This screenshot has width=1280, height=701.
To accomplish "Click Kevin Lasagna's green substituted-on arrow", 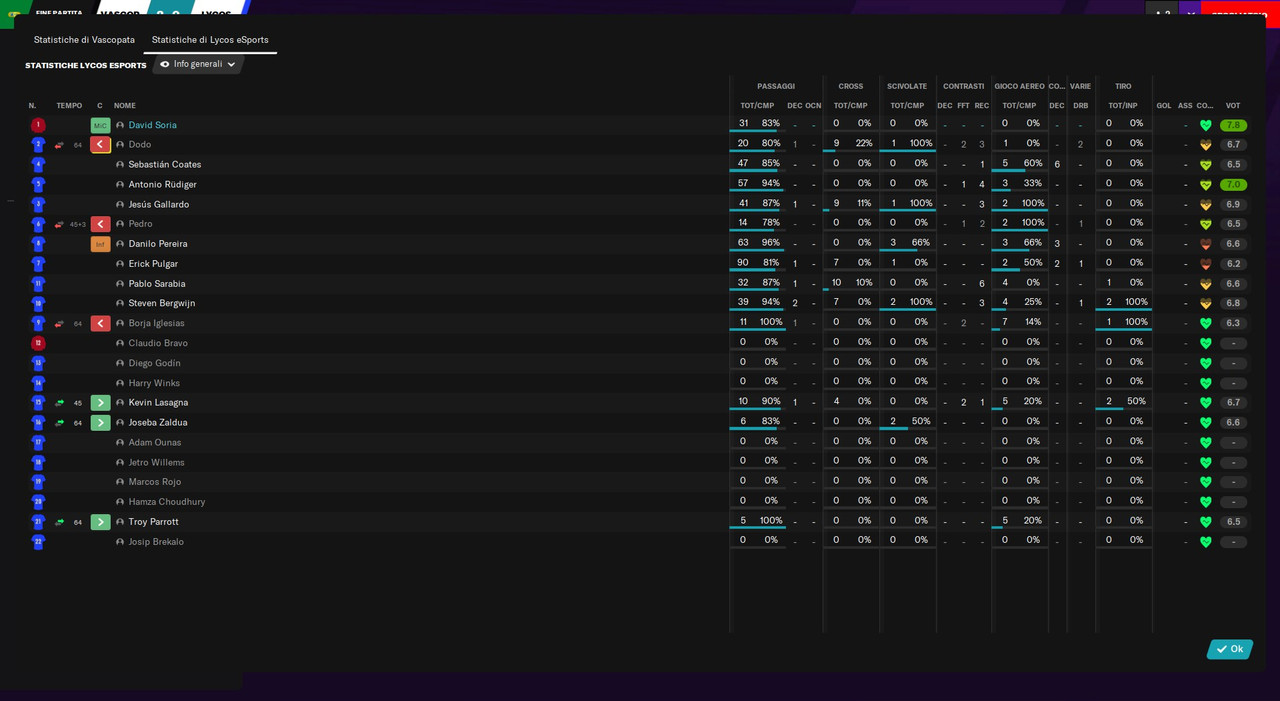I will pyautogui.click(x=100, y=403).
